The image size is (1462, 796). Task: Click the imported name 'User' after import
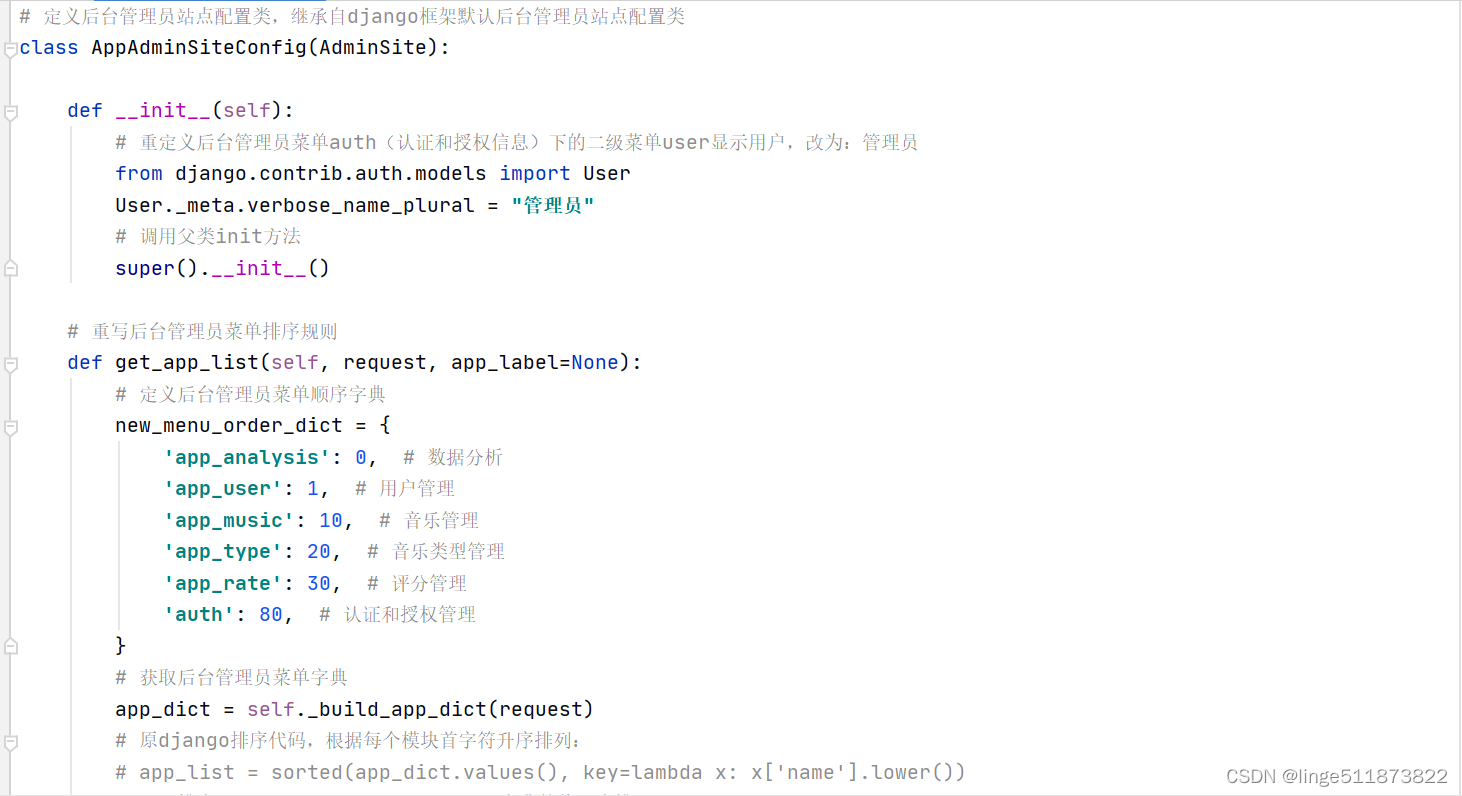[x=607, y=173]
